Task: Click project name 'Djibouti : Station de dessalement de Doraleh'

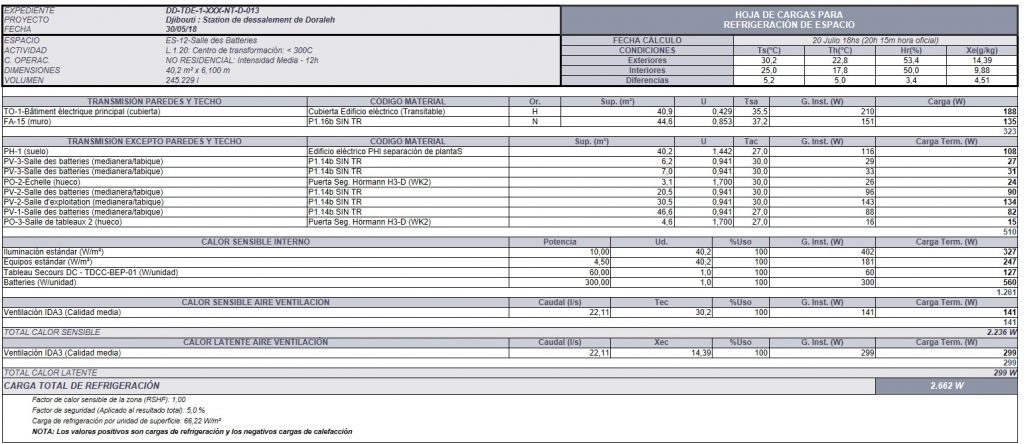Action: pos(251,20)
